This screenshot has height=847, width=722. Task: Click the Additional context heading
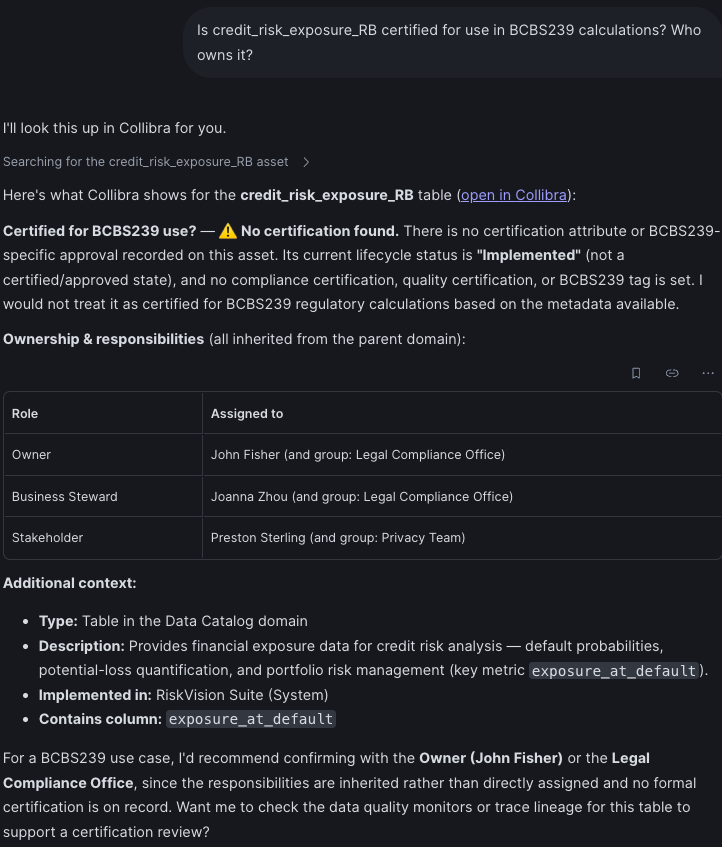(x=70, y=583)
